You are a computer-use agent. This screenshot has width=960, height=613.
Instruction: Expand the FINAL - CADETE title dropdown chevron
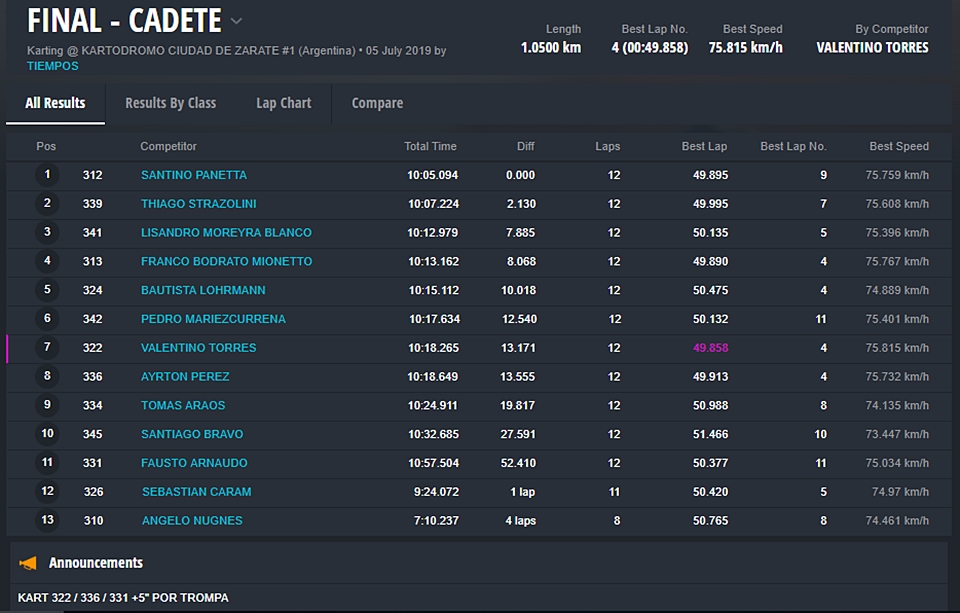click(236, 21)
